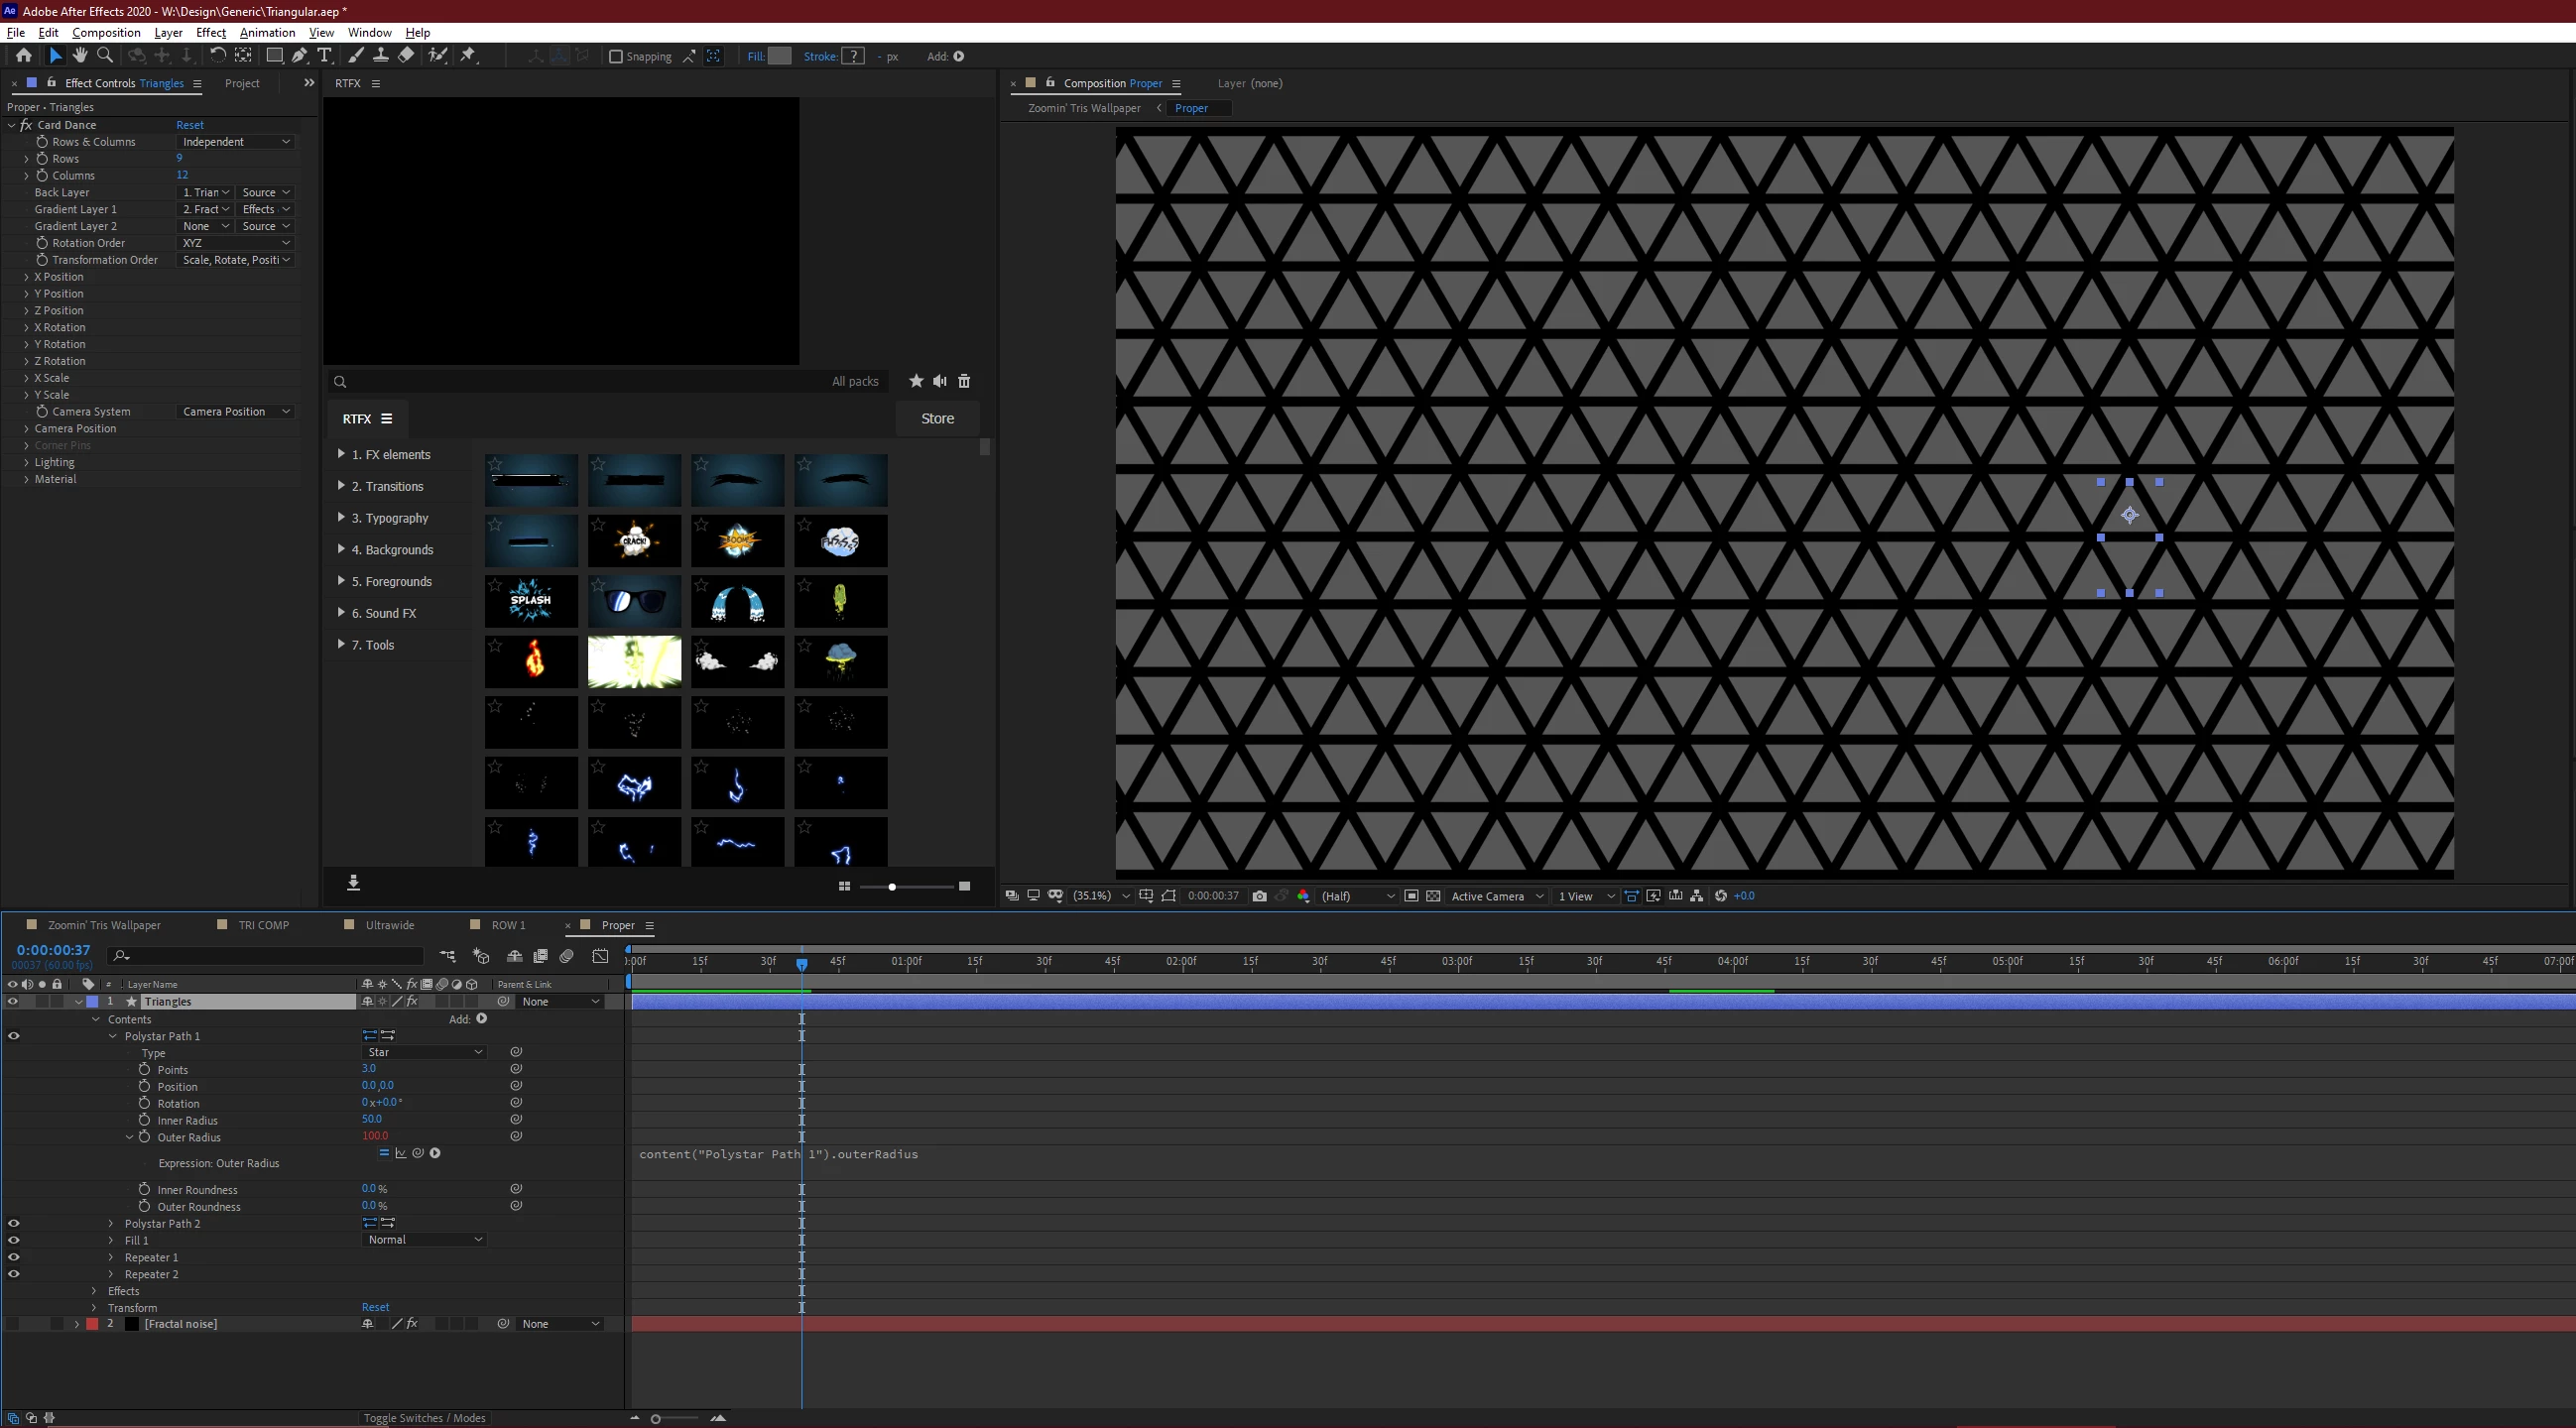The height and width of the screenshot is (1428, 2576).
Task: Open the Rows & Columns dropdown
Action: [x=236, y=142]
